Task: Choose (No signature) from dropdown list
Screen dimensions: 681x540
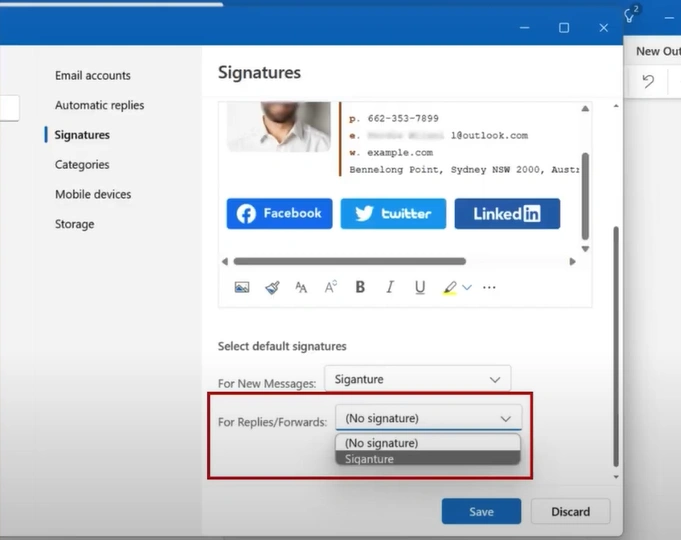Action: 428,443
